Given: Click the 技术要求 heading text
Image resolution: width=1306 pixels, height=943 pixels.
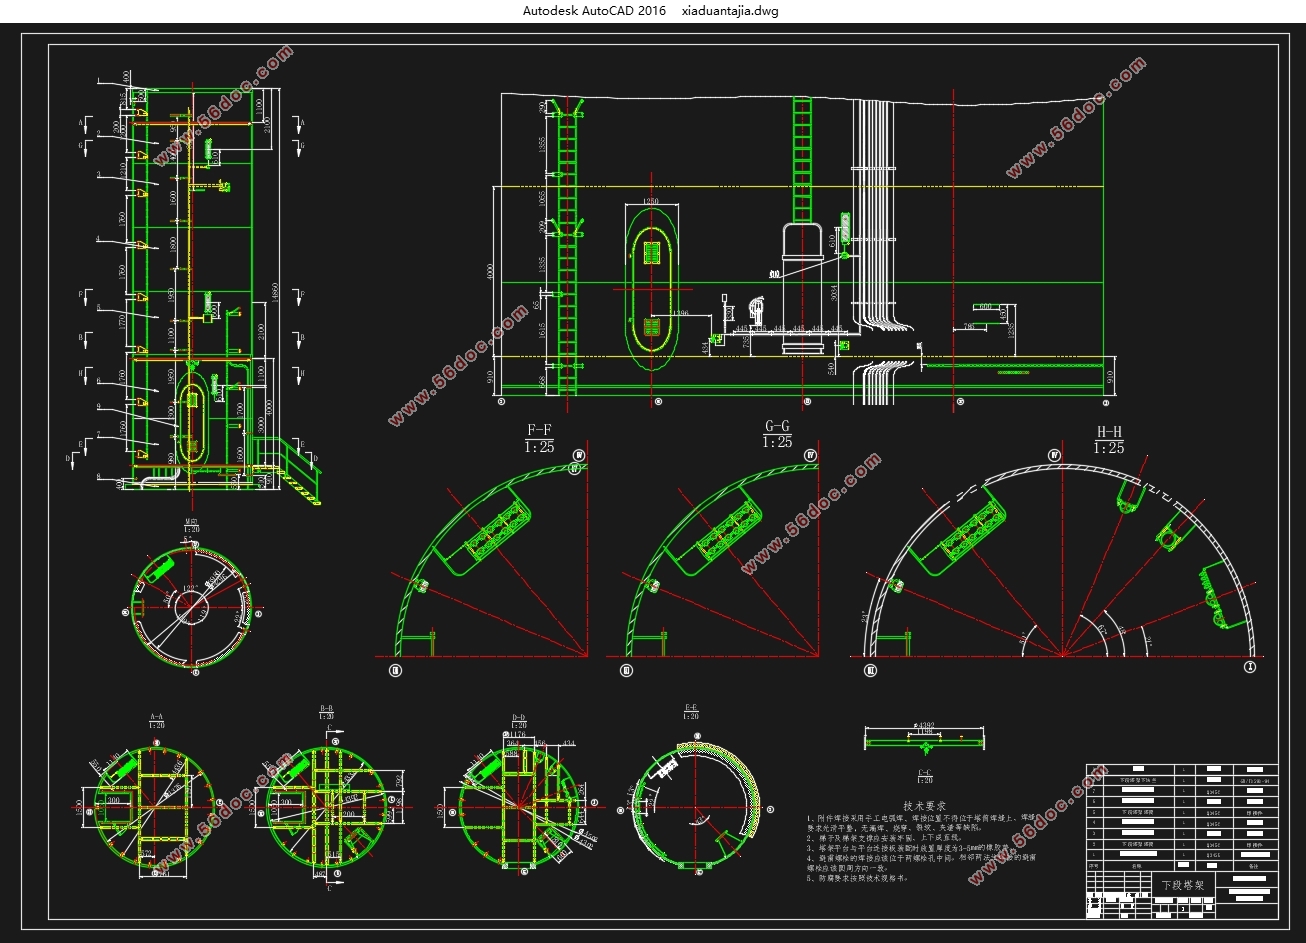Looking at the screenshot, I should click(x=924, y=805).
